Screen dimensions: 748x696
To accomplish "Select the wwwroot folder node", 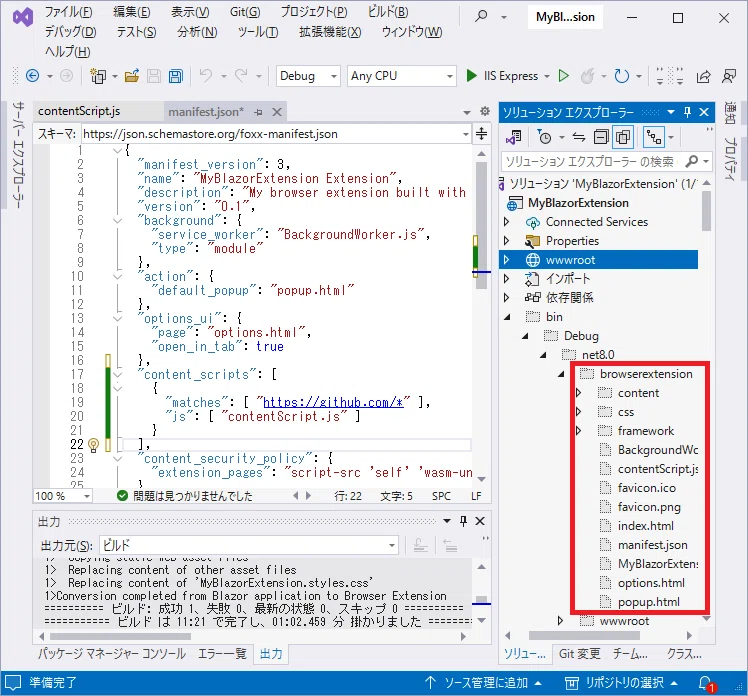I will pyautogui.click(x=598, y=260).
